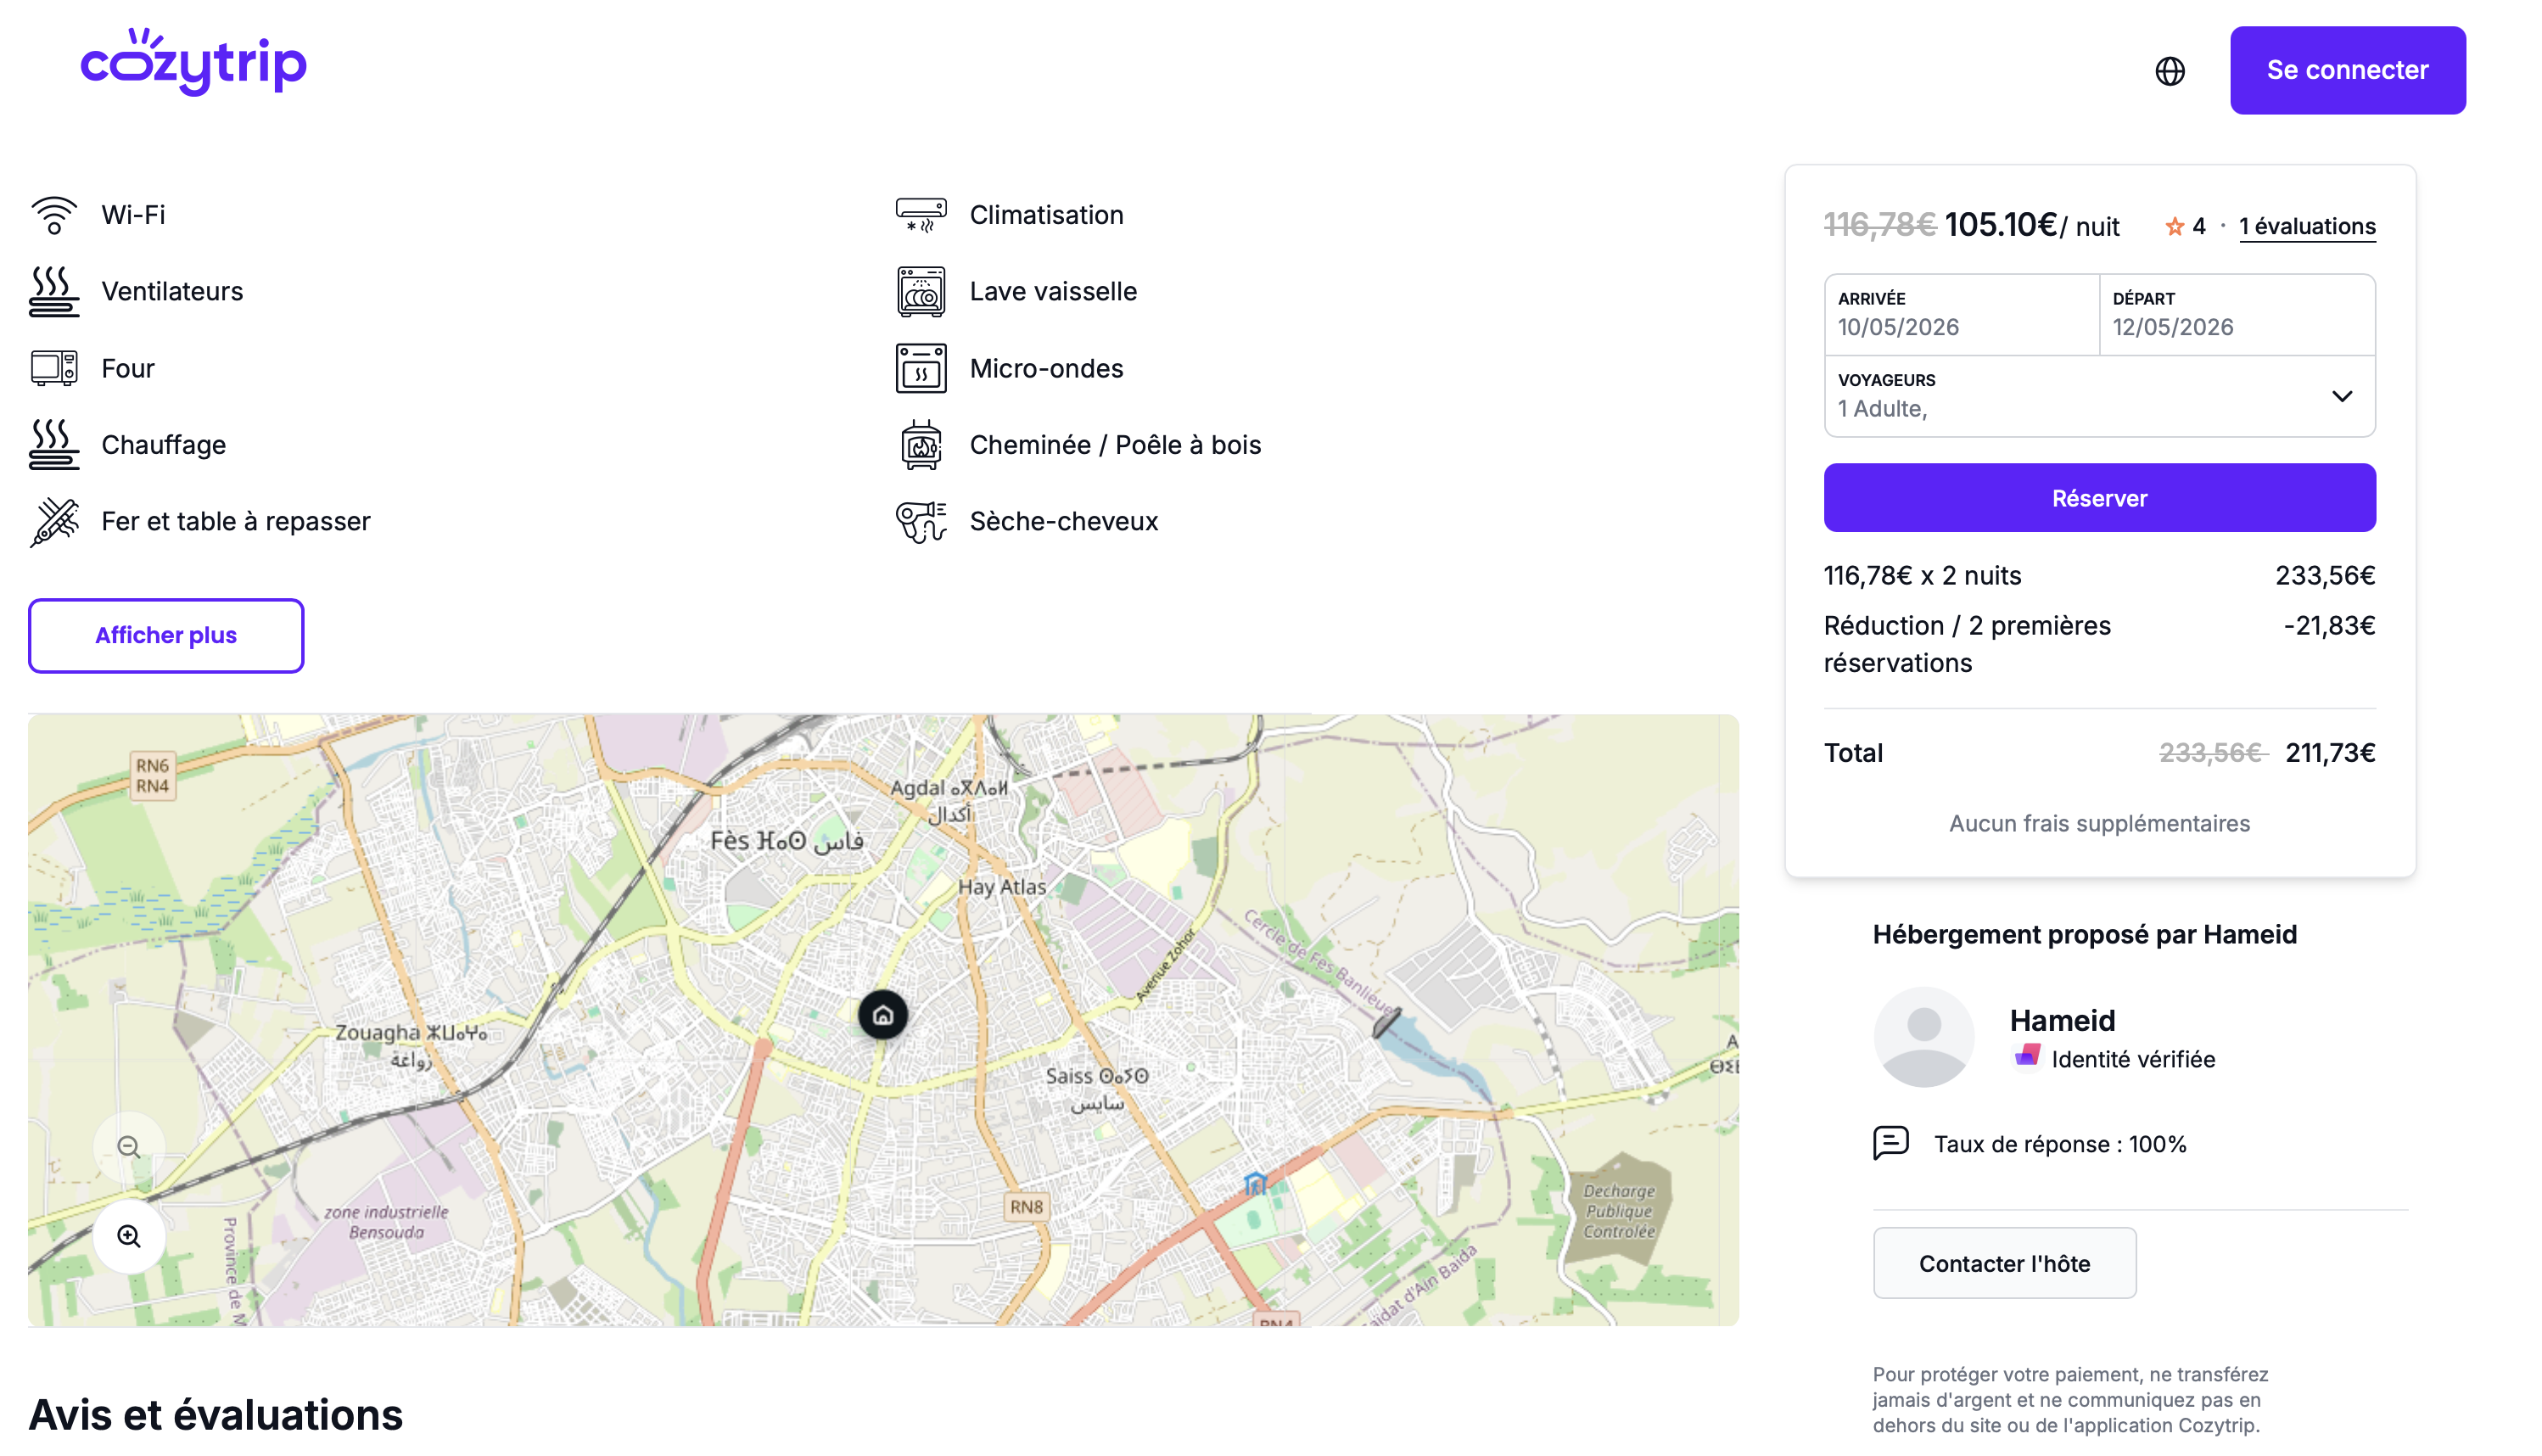Click the Lave vaisselle dishwasher icon
The image size is (2542, 1456).
[x=920, y=291]
